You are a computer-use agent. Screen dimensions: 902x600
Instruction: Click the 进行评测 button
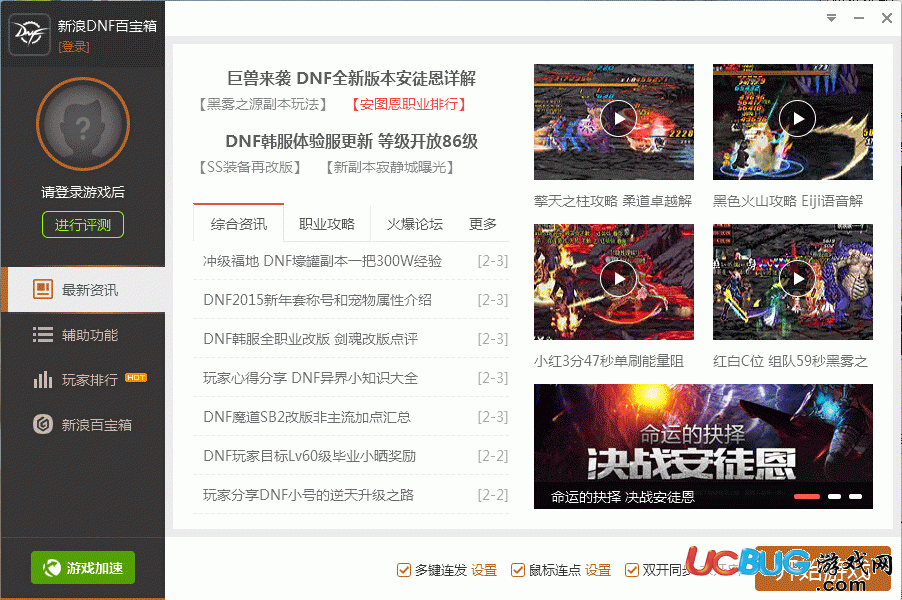pyautogui.click(x=83, y=224)
